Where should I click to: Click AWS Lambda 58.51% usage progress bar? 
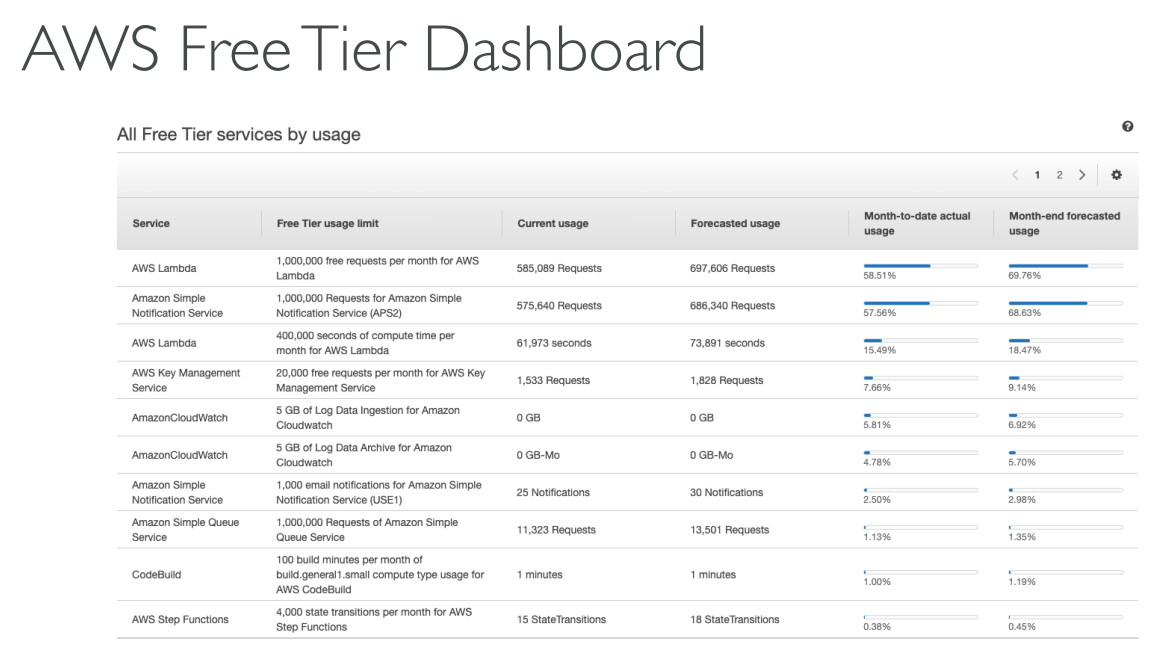920,266
